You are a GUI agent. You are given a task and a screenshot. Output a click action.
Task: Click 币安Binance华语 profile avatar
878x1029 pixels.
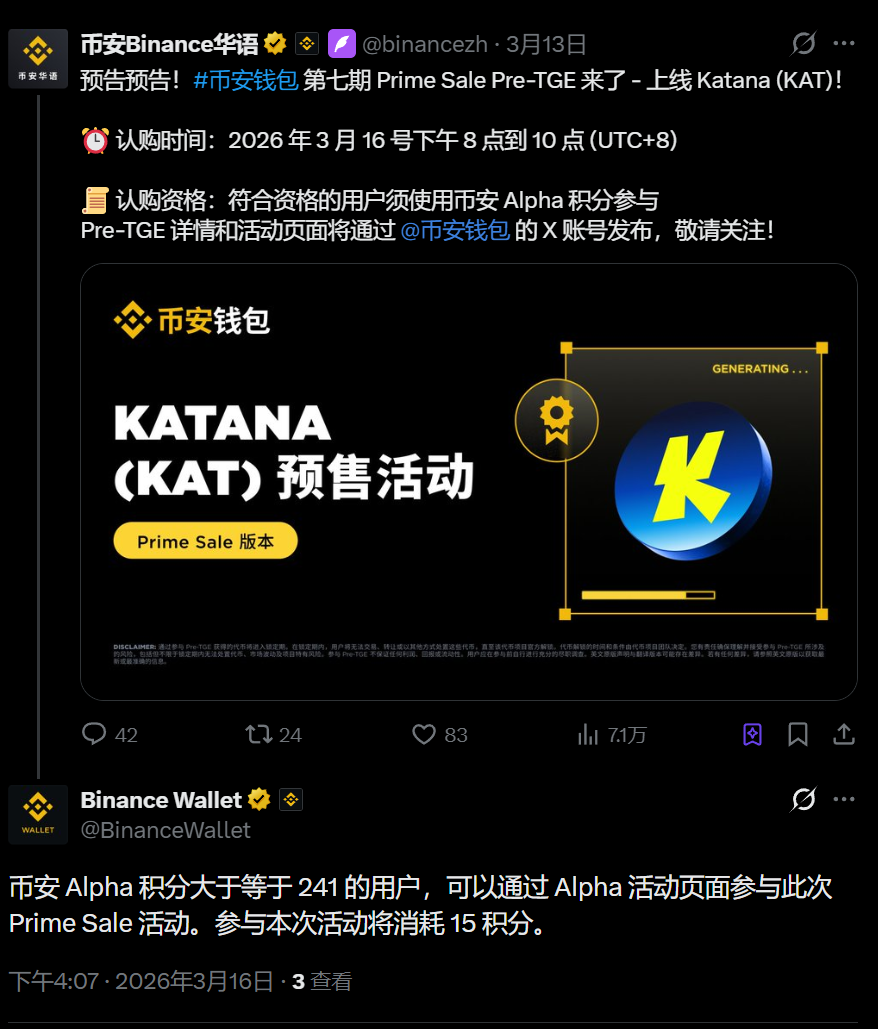coord(38,58)
